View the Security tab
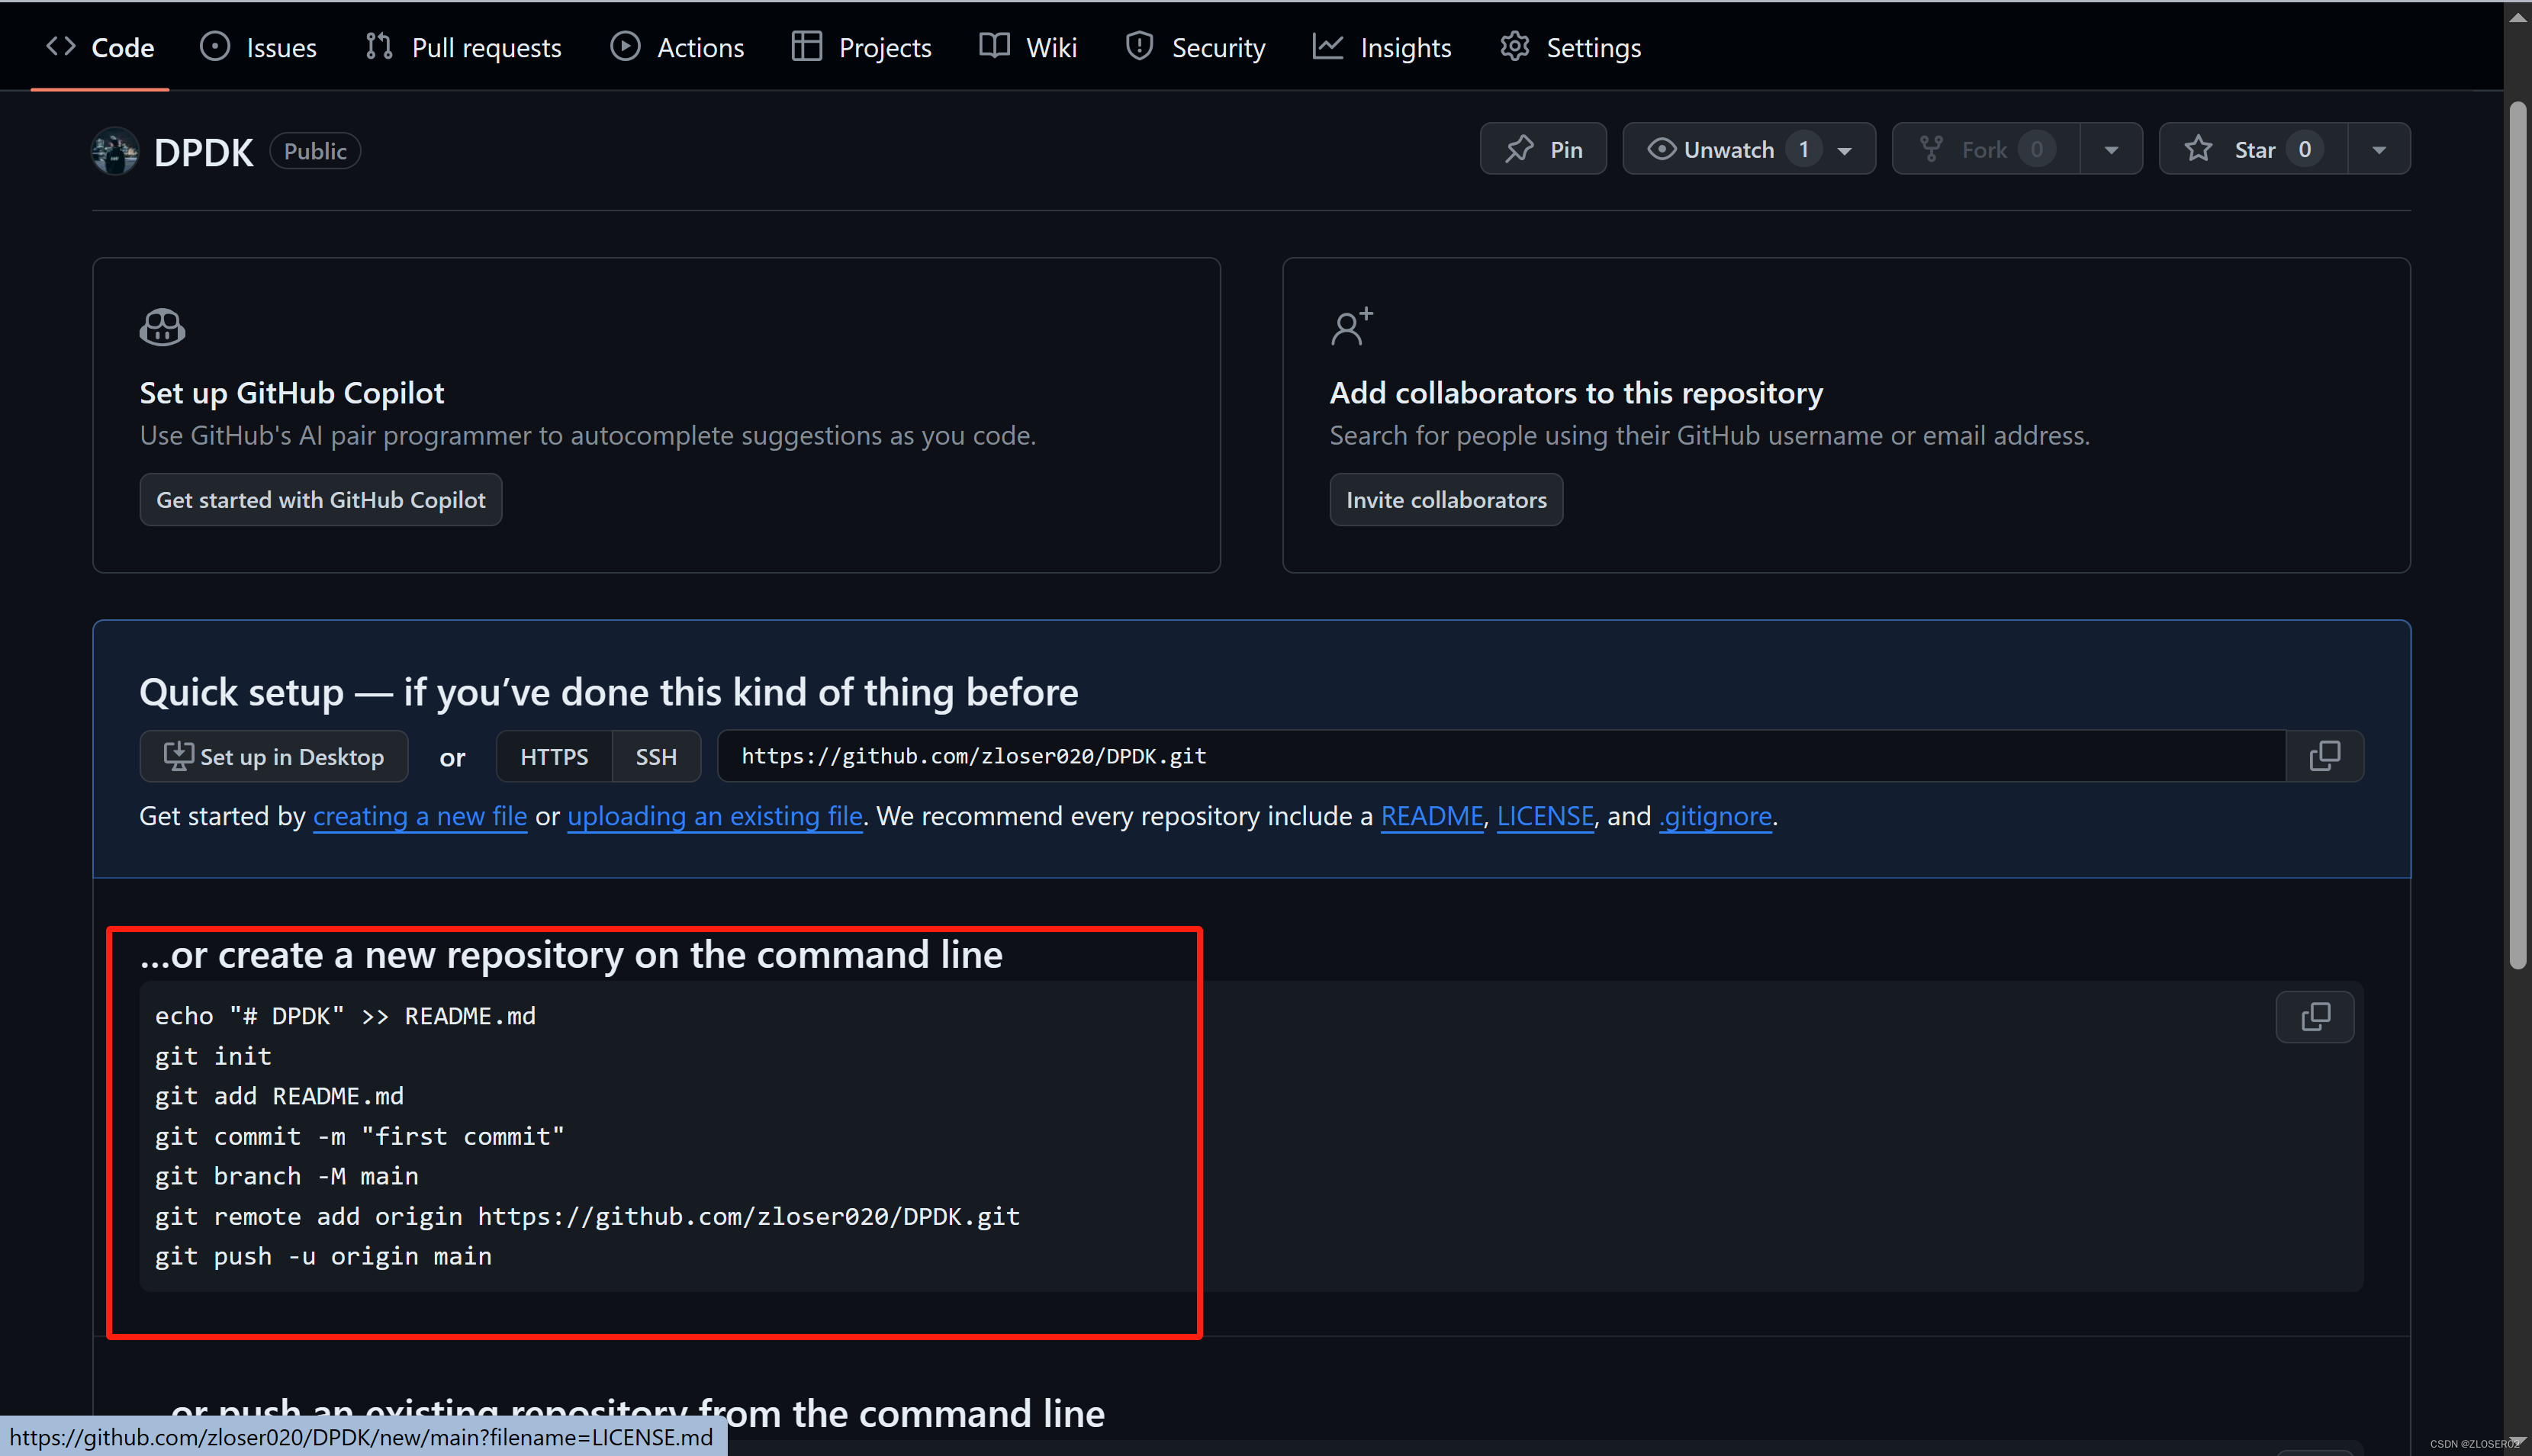 pyautogui.click(x=1195, y=47)
